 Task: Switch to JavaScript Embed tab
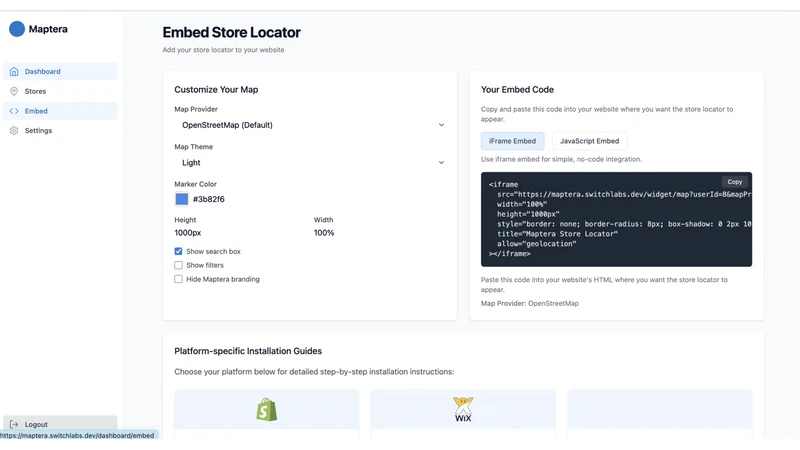[x=589, y=141]
